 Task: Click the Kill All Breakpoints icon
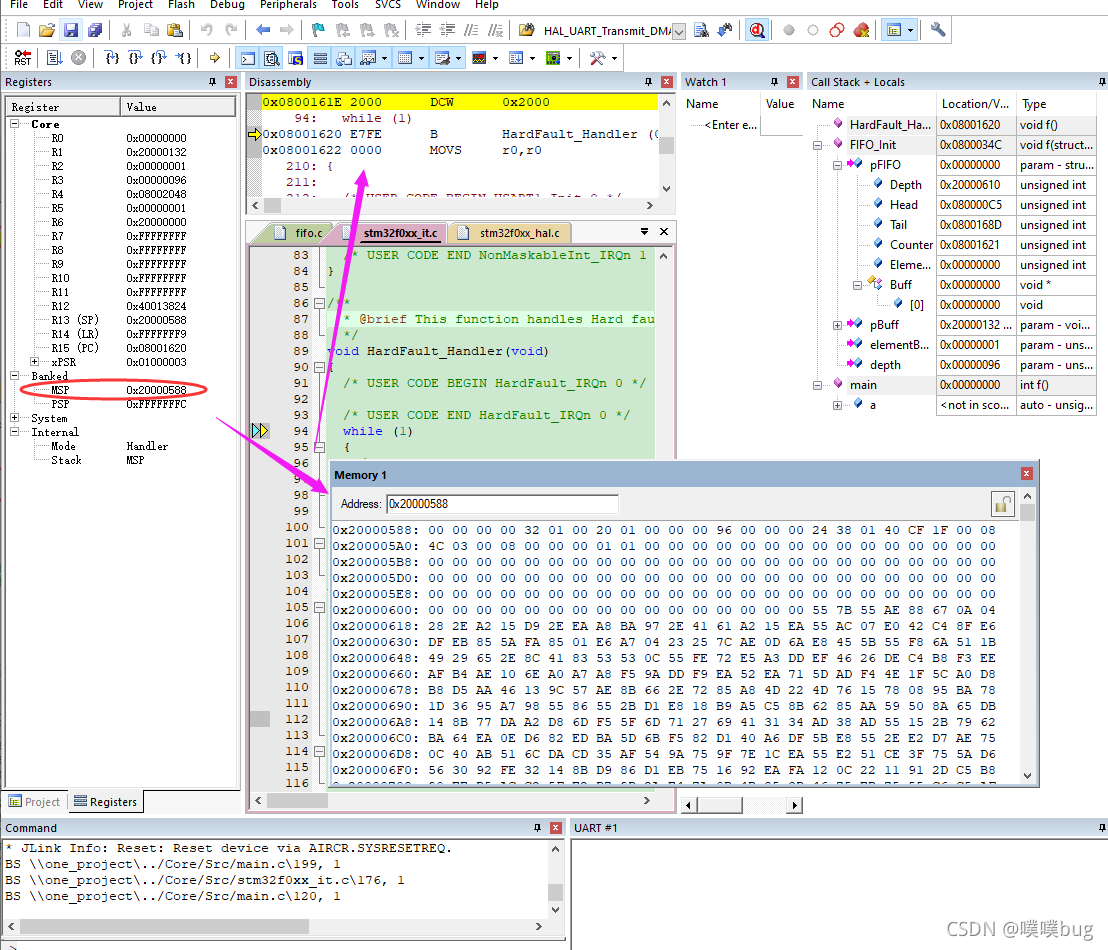861,30
